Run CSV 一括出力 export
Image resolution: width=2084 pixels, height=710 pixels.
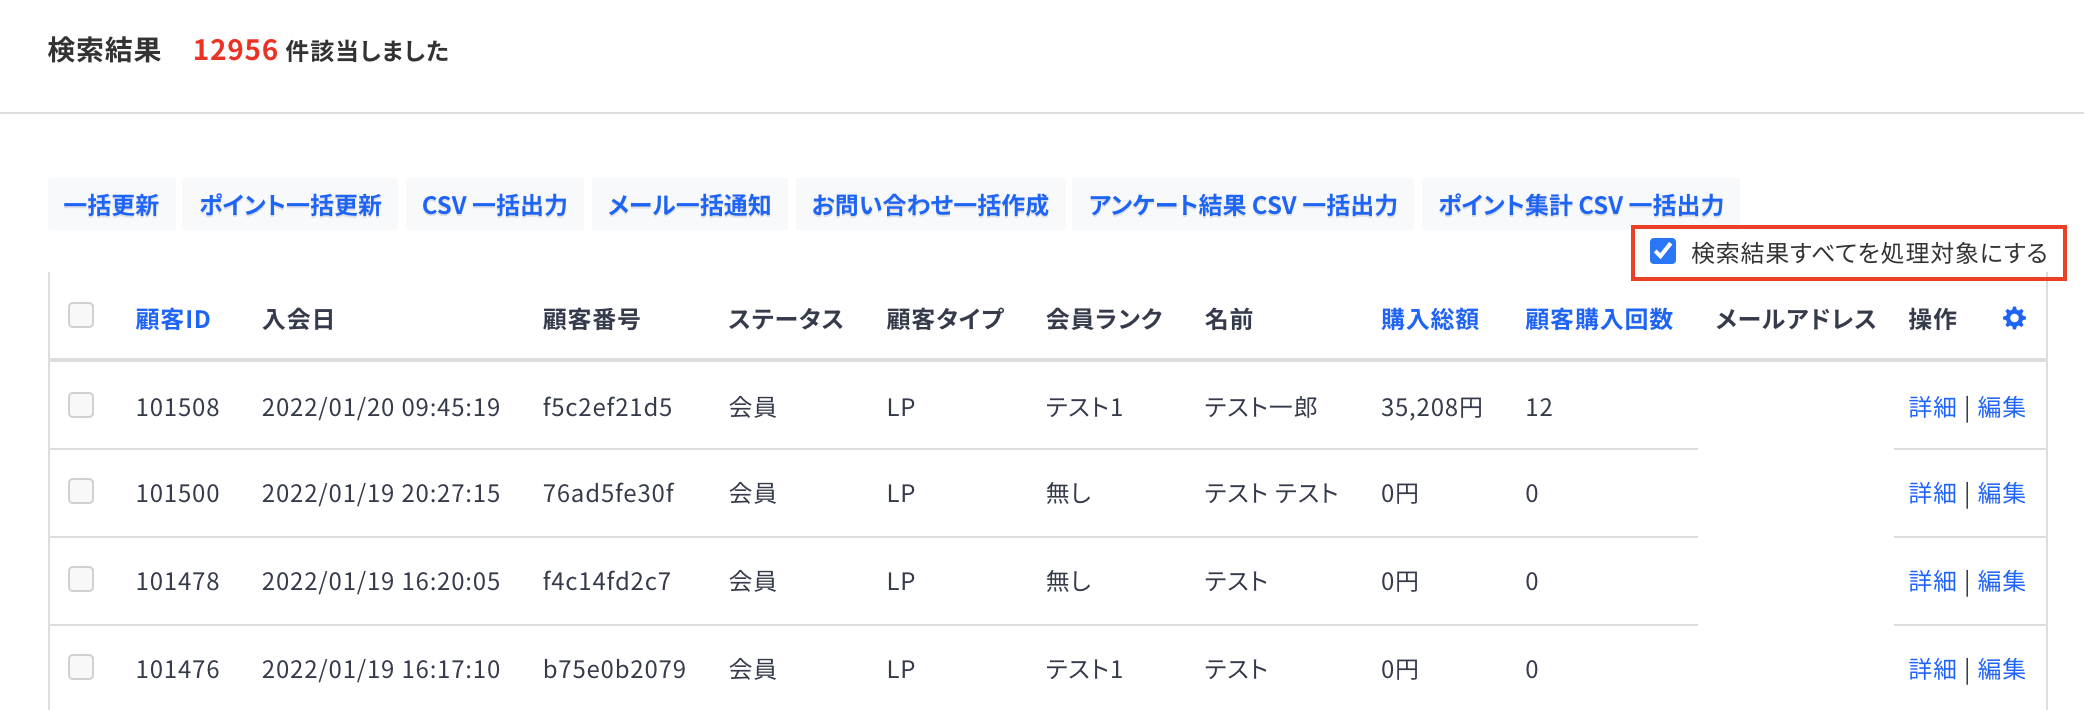tap(495, 205)
